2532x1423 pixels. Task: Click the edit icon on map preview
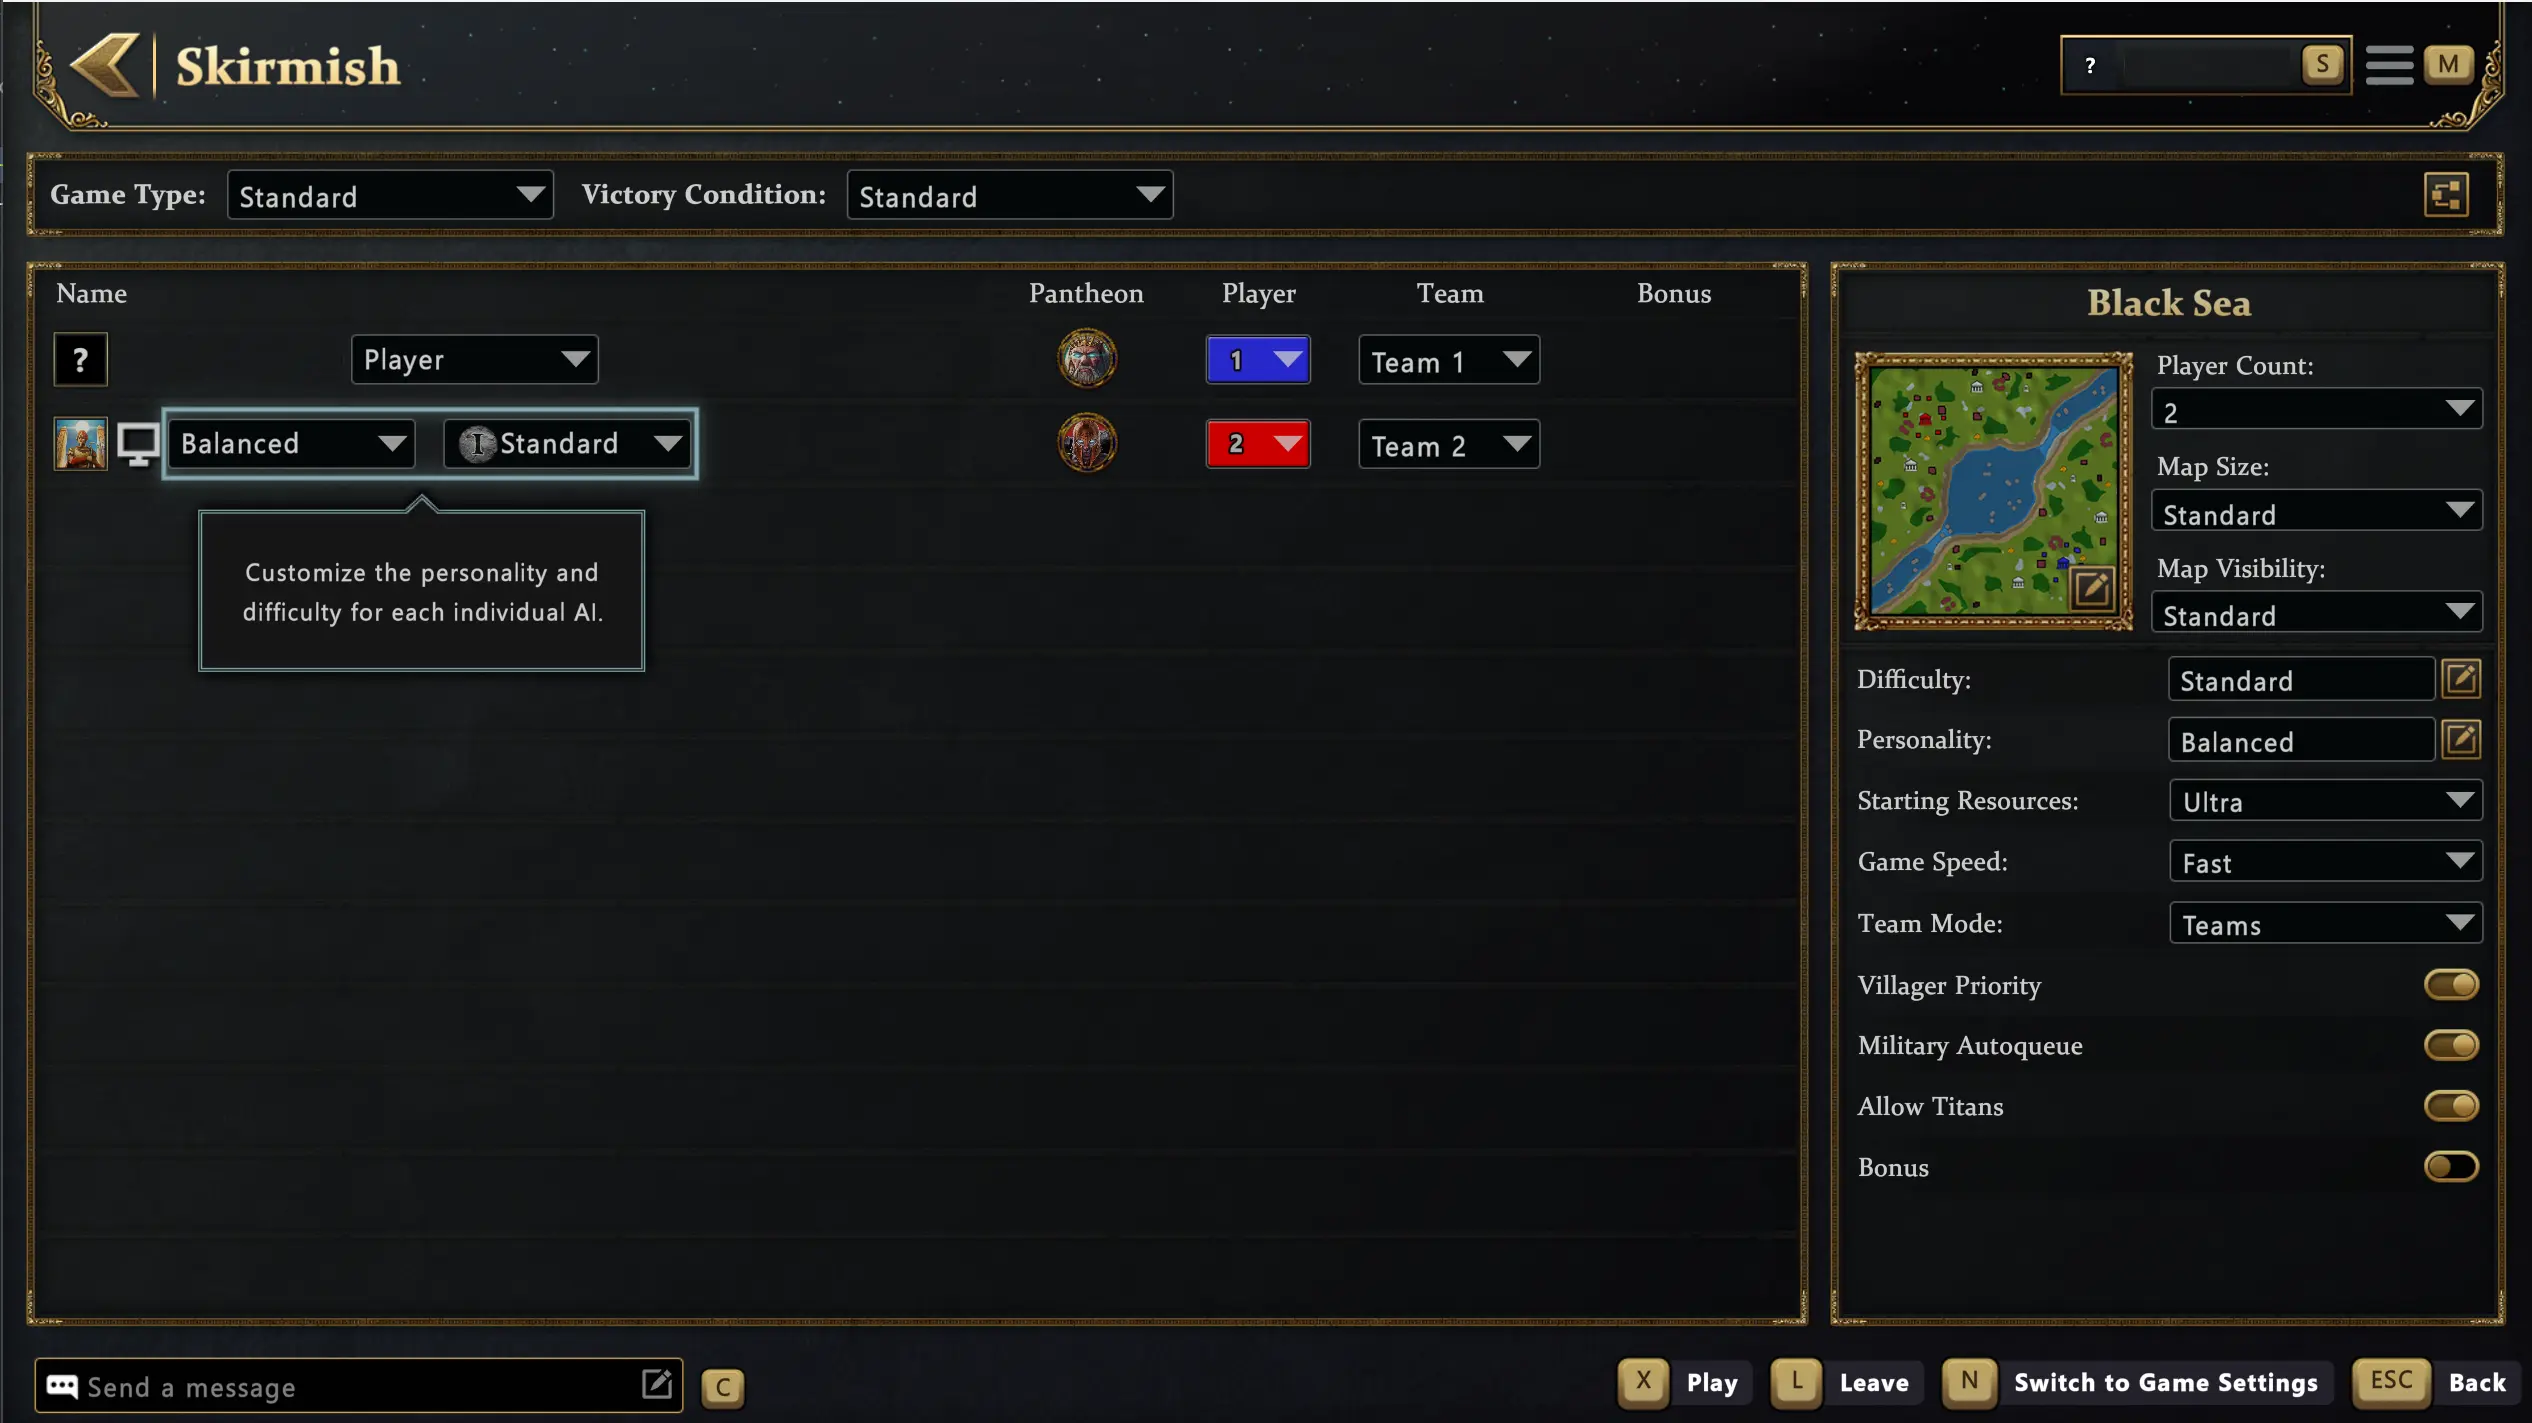pyautogui.click(x=2091, y=588)
